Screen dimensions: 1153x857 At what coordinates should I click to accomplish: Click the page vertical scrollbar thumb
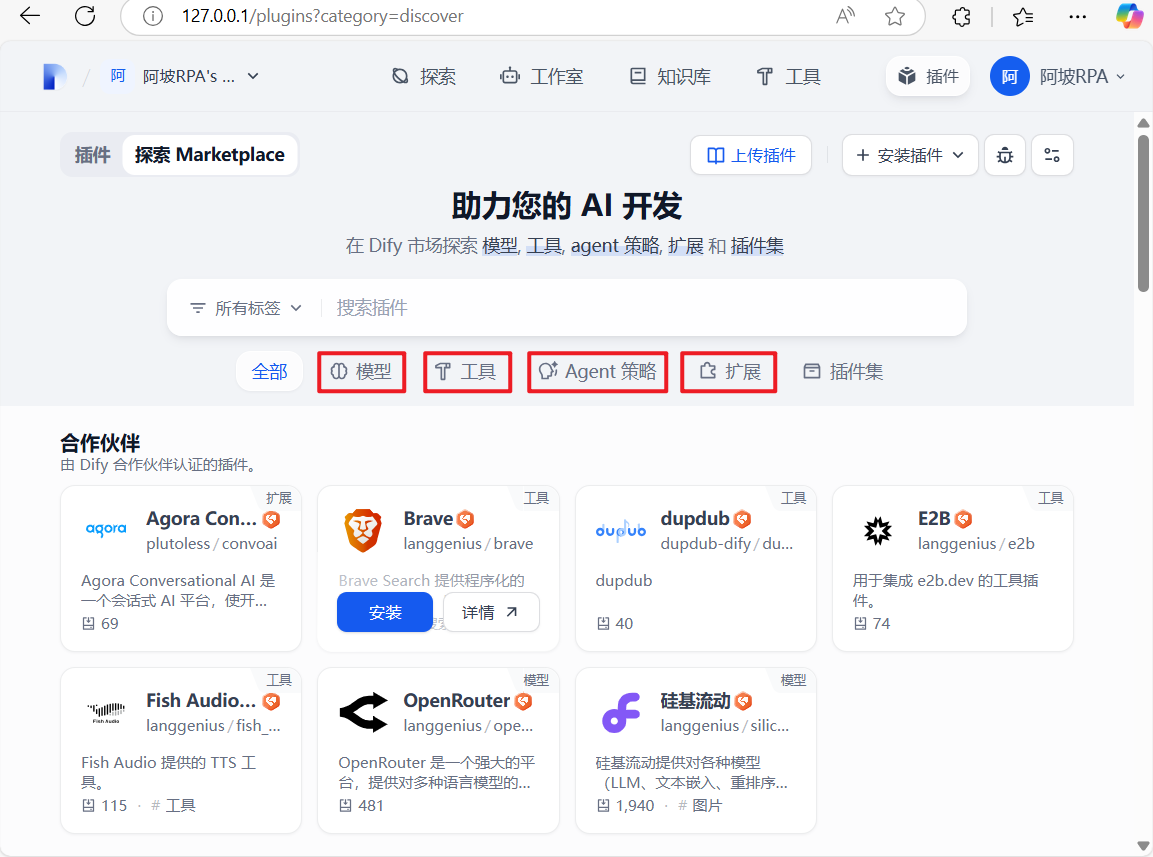(x=1143, y=213)
